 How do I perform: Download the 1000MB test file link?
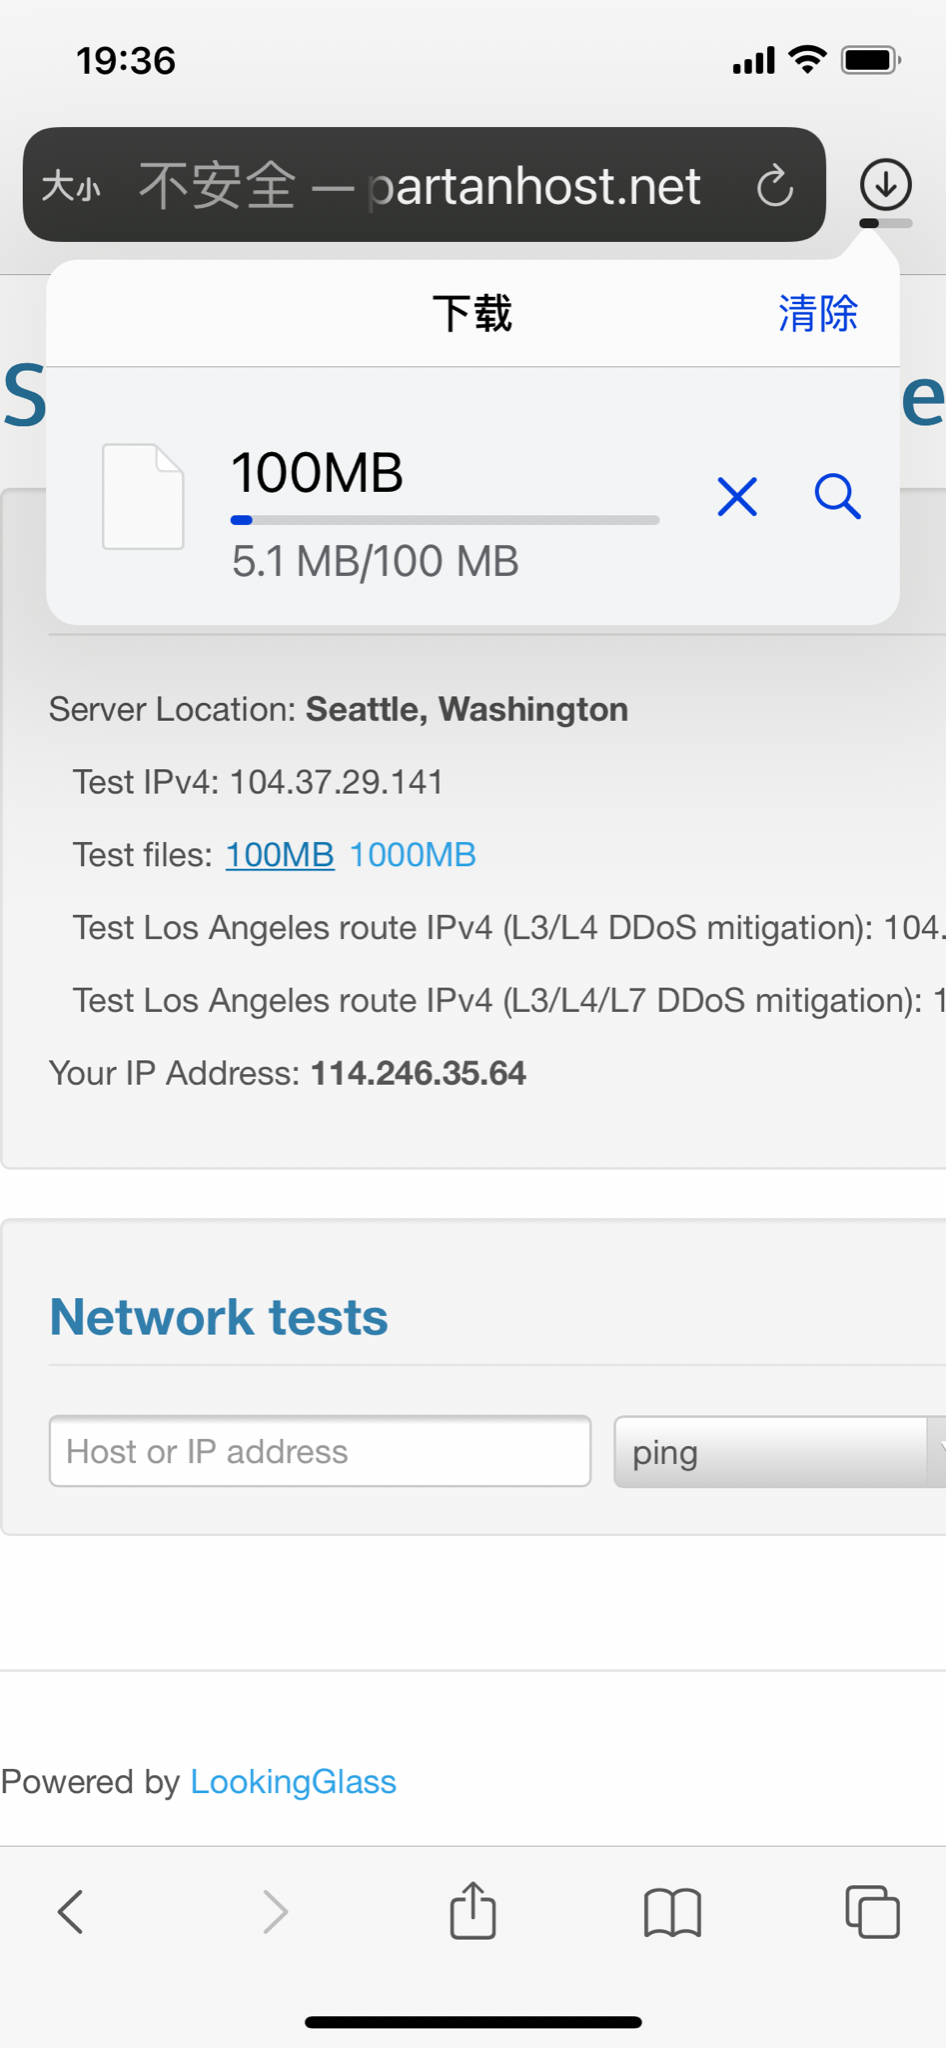pos(412,855)
